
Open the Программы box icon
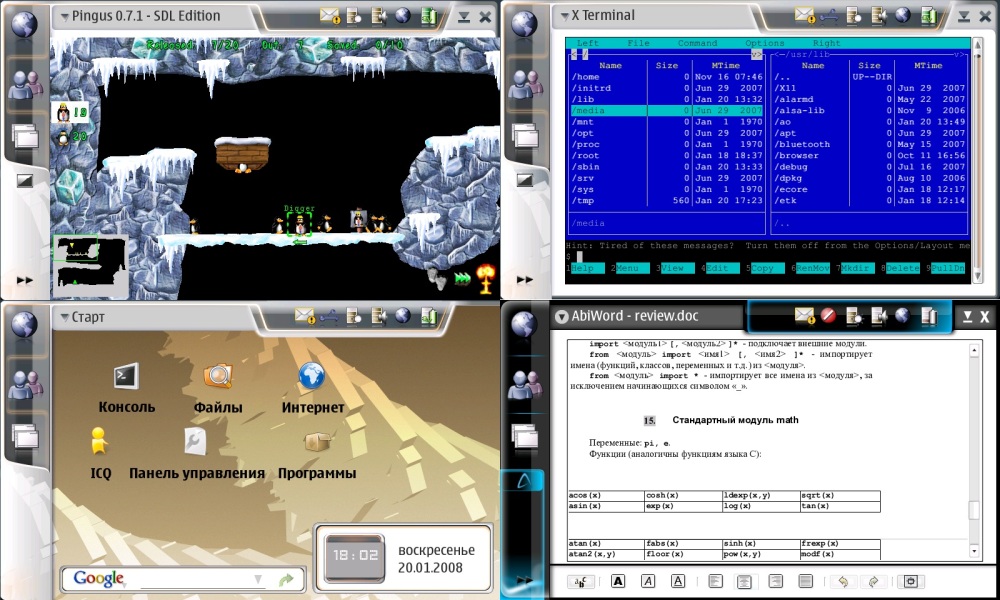317,441
